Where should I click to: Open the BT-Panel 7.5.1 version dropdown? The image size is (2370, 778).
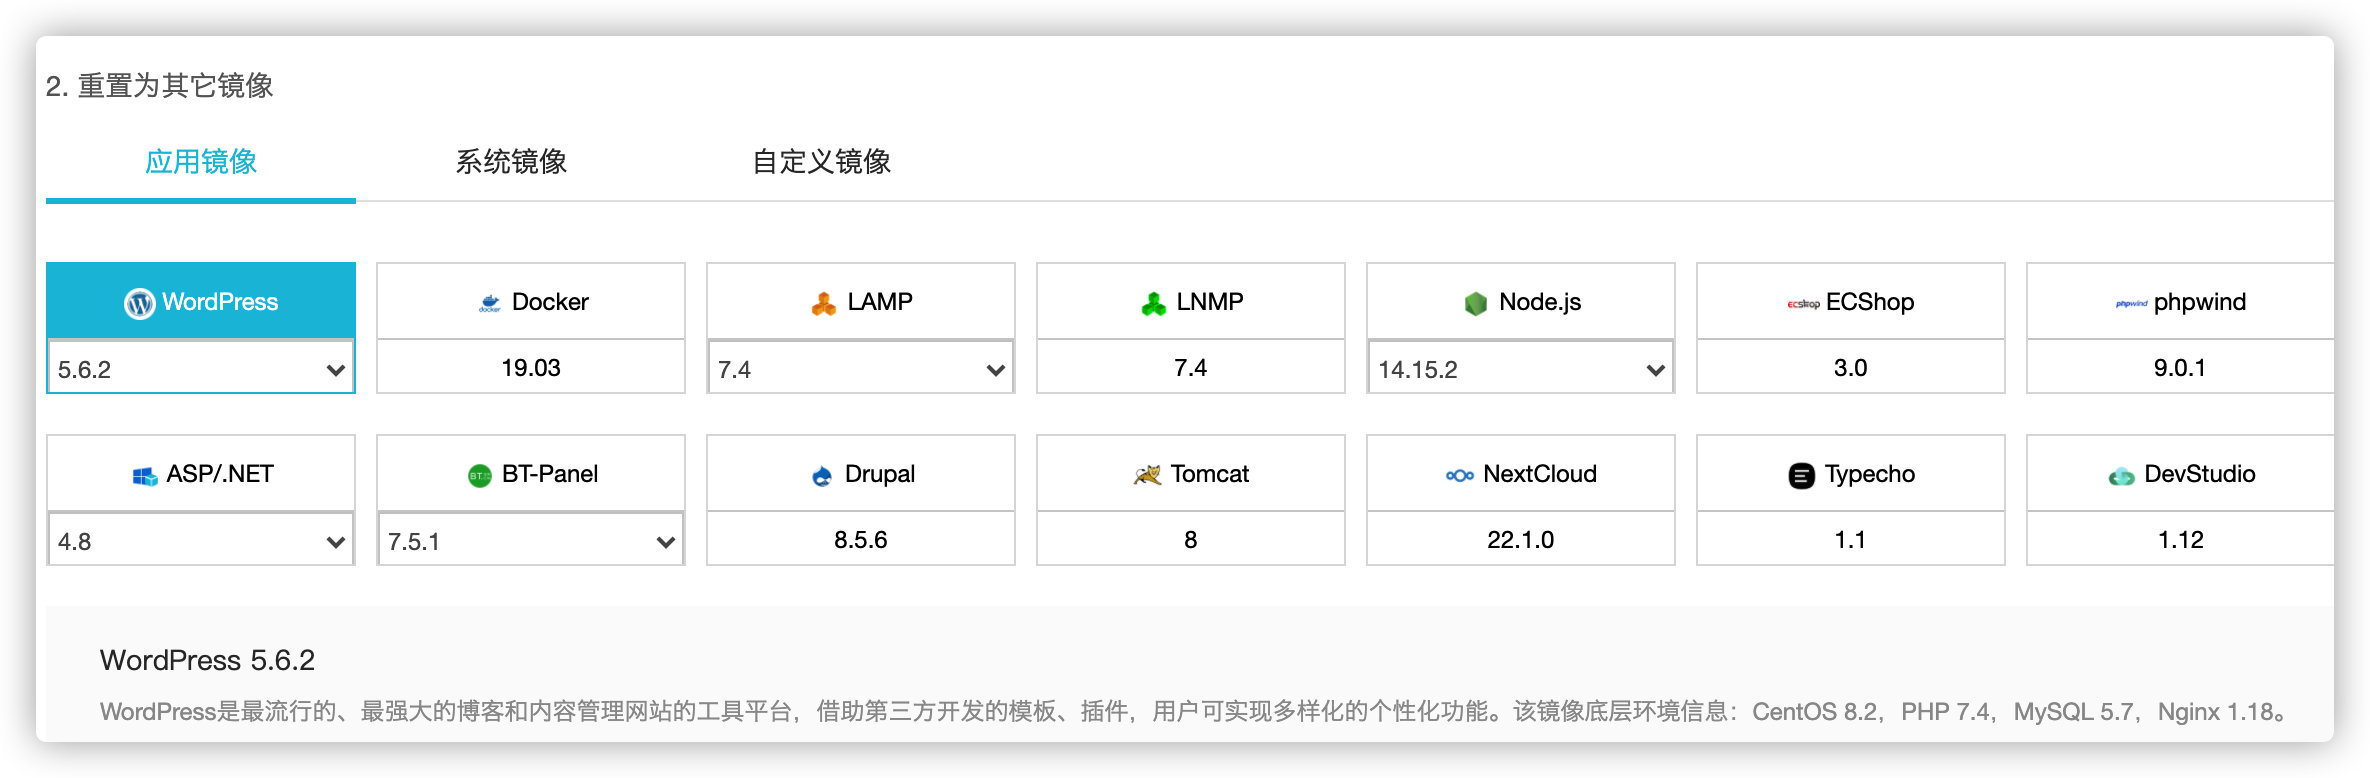(531, 540)
